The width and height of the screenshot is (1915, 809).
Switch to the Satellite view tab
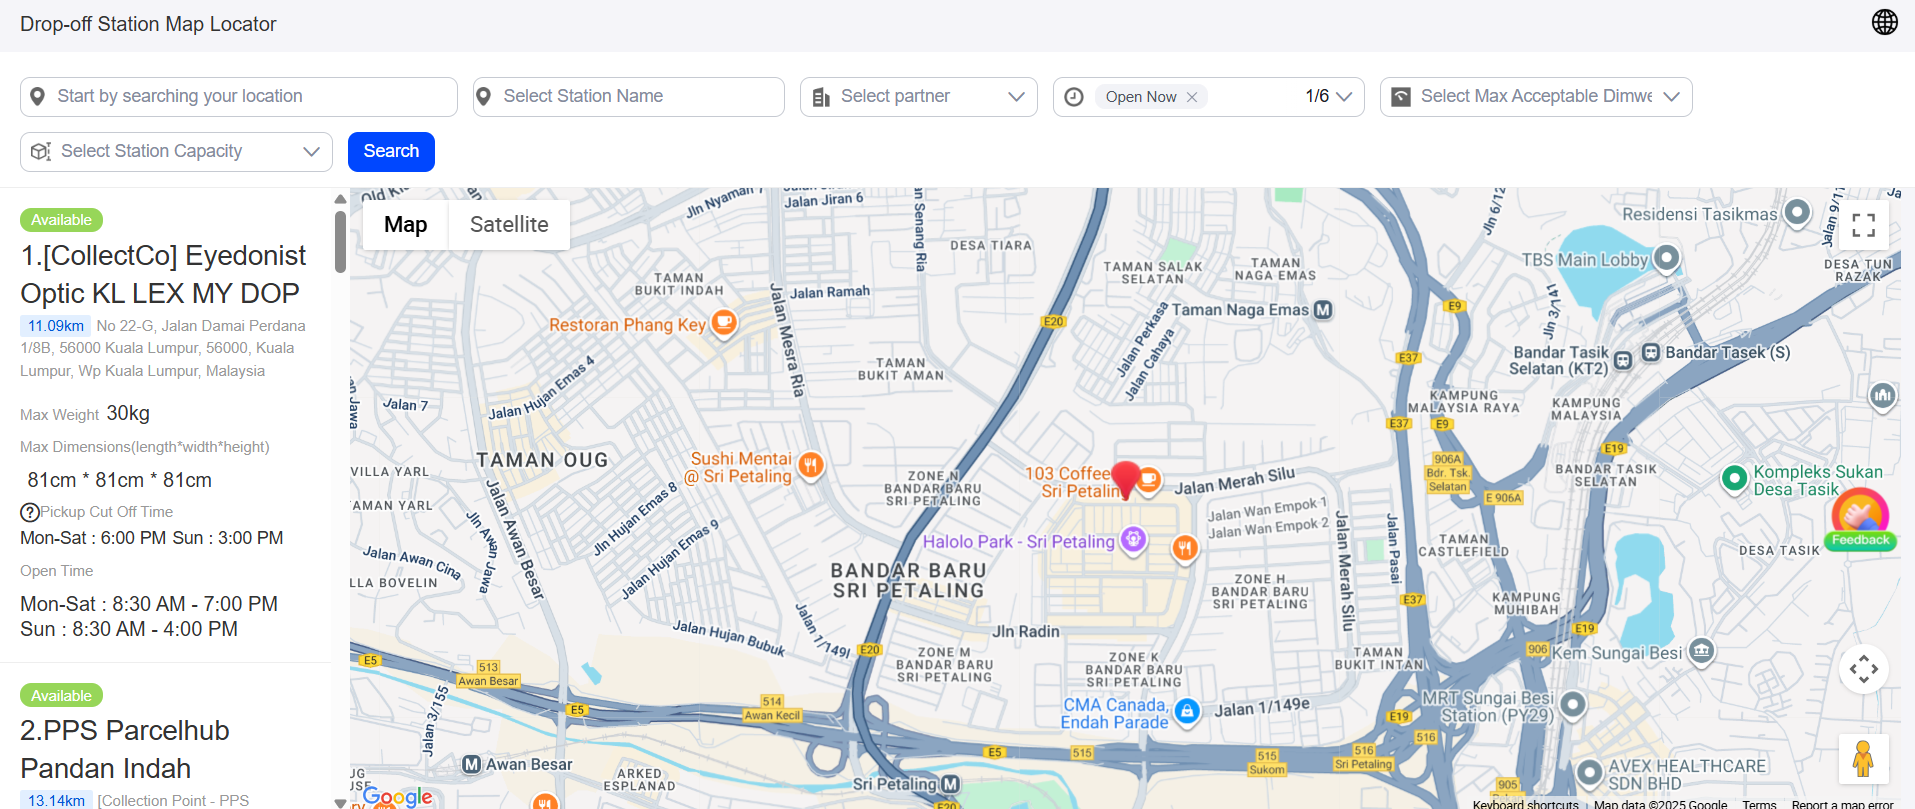509,225
